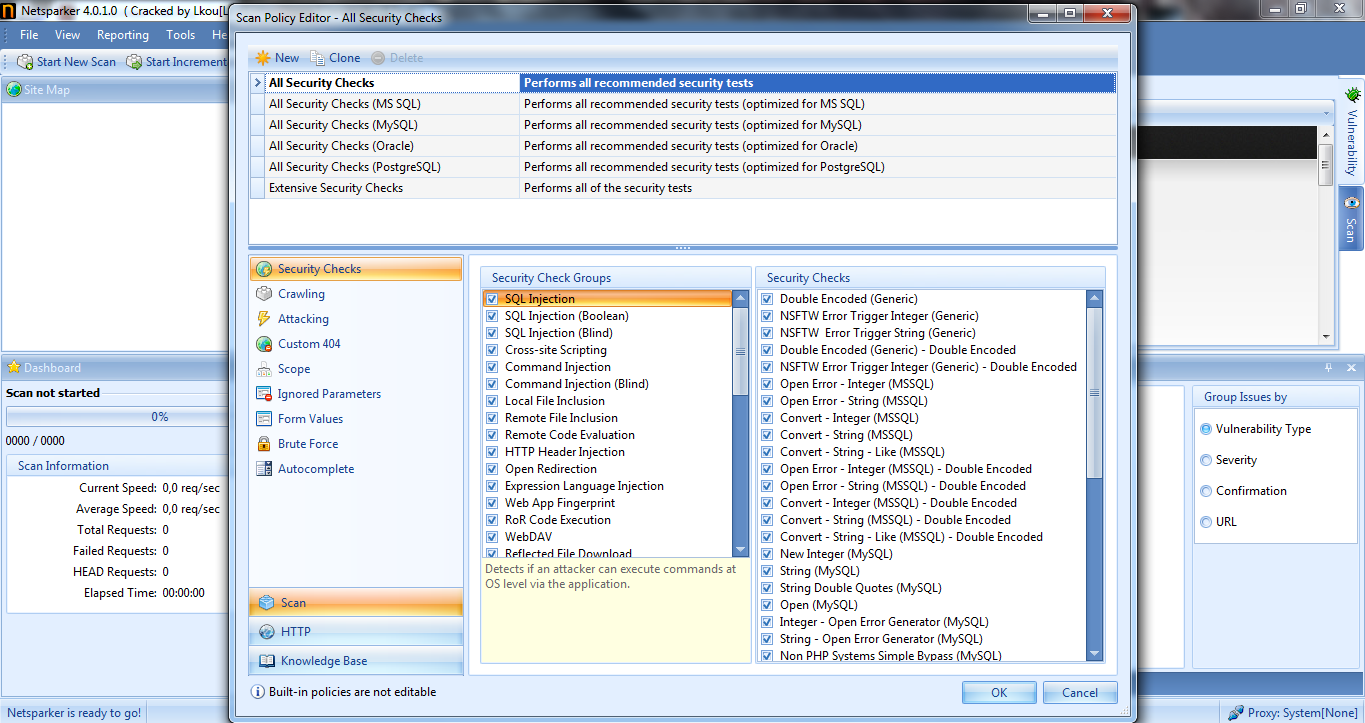The image size is (1365, 723).
Task: Toggle the WebDAV check group checkbox
Action: [491, 537]
